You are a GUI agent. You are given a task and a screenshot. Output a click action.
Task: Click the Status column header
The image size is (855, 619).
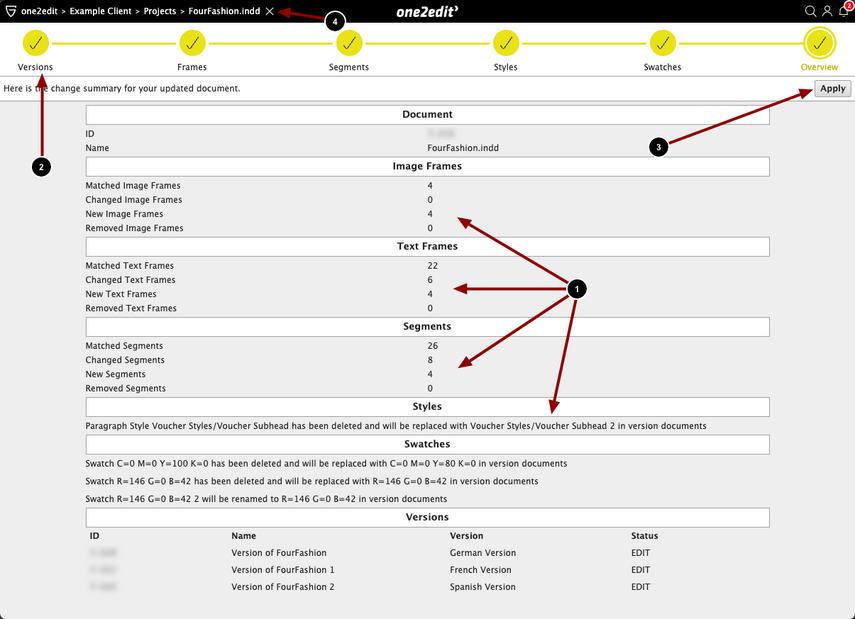[645, 536]
